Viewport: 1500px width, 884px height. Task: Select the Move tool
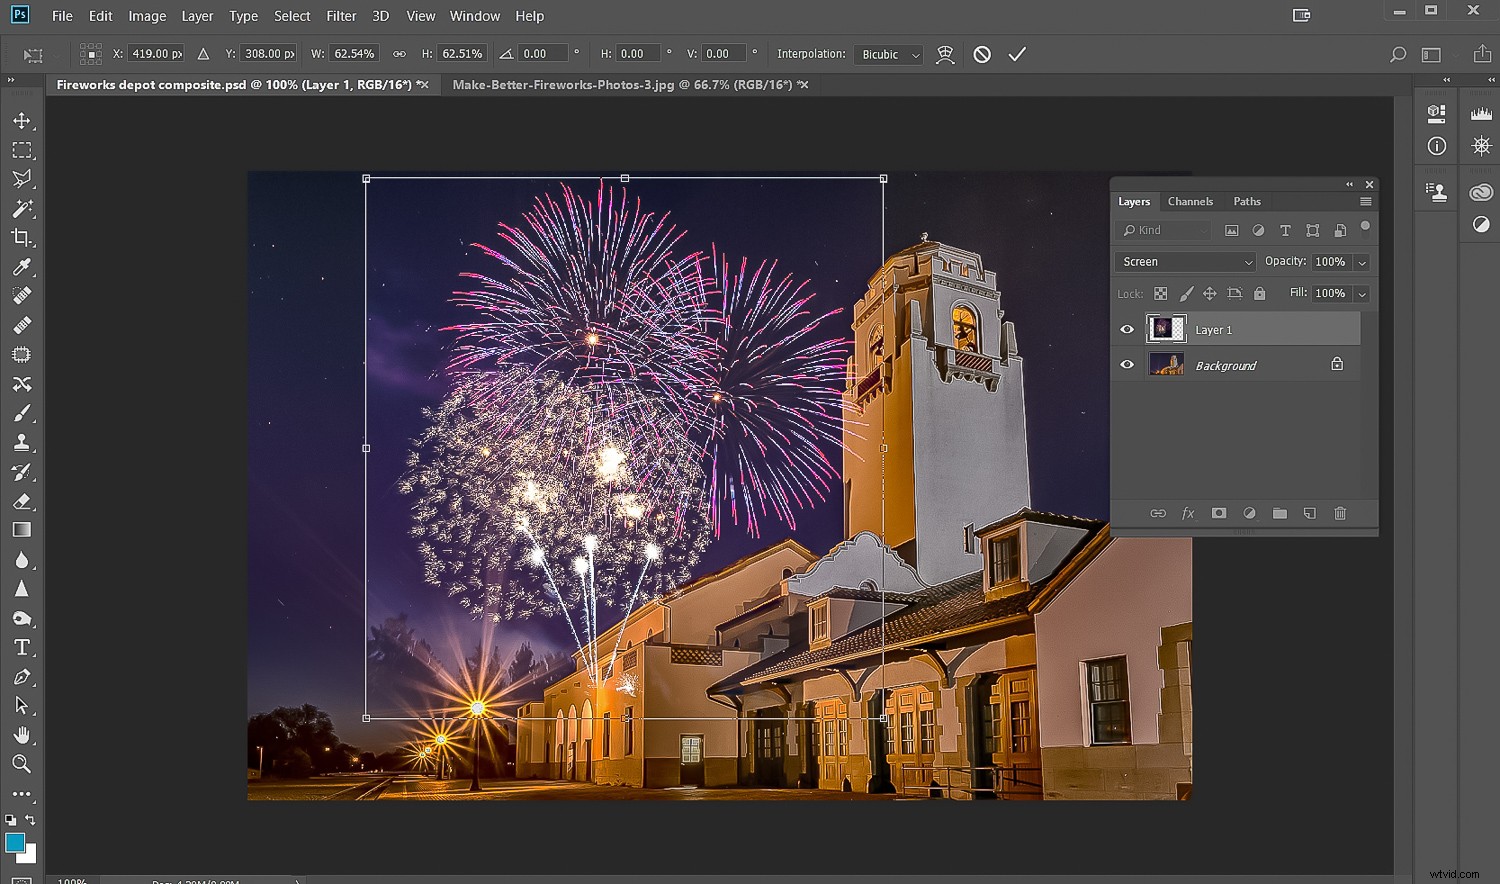click(22, 120)
